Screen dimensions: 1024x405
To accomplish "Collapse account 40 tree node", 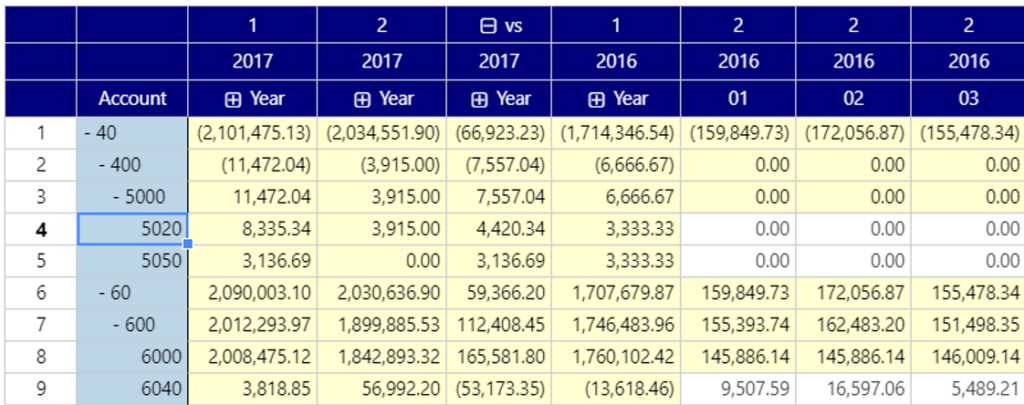I will [86, 132].
